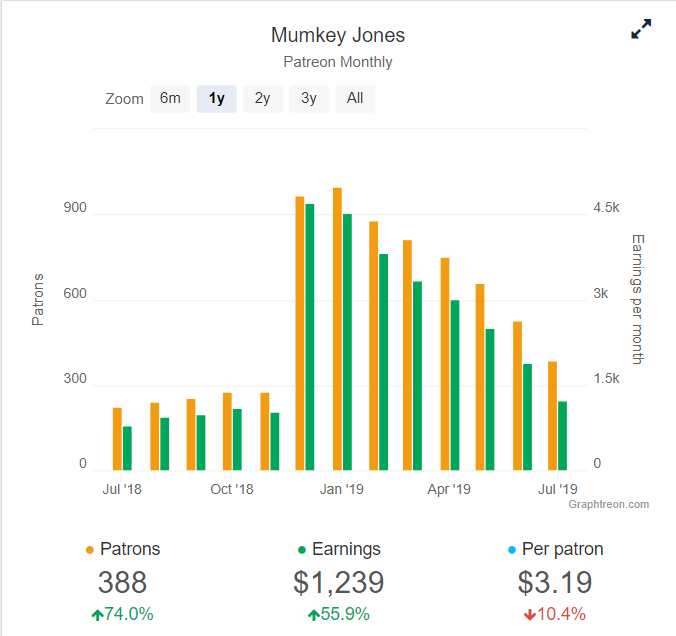Click the orange patrons bar at Jul '18
The height and width of the screenshot is (636, 676).
(x=117, y=439)
